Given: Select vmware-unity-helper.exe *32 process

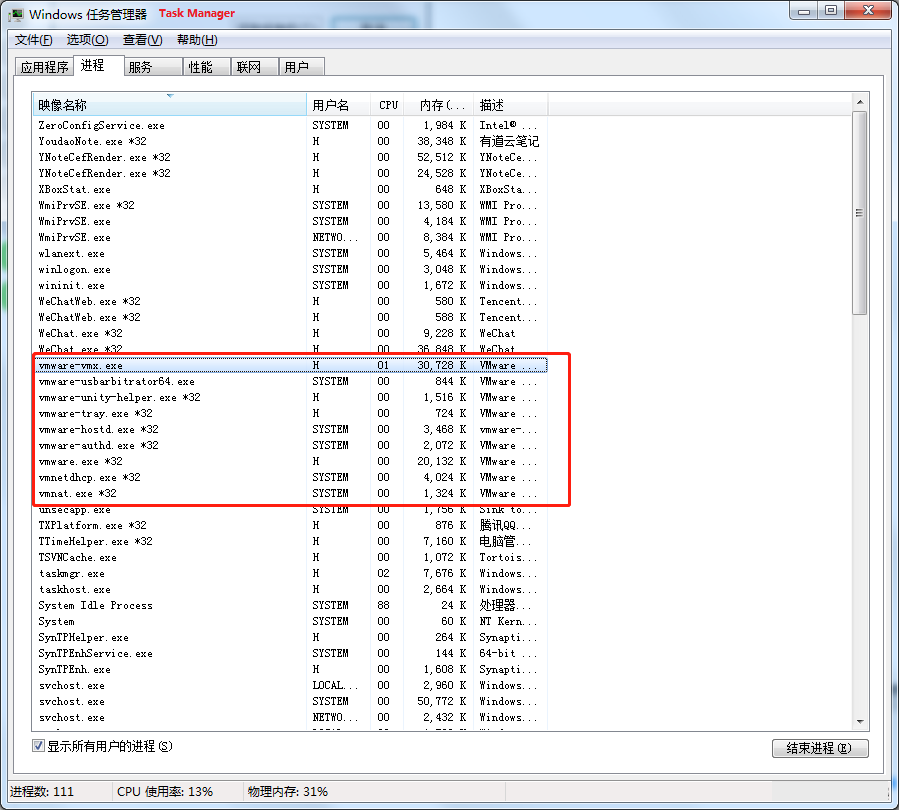Looking at the screenshot, I should tap(290, 397).
